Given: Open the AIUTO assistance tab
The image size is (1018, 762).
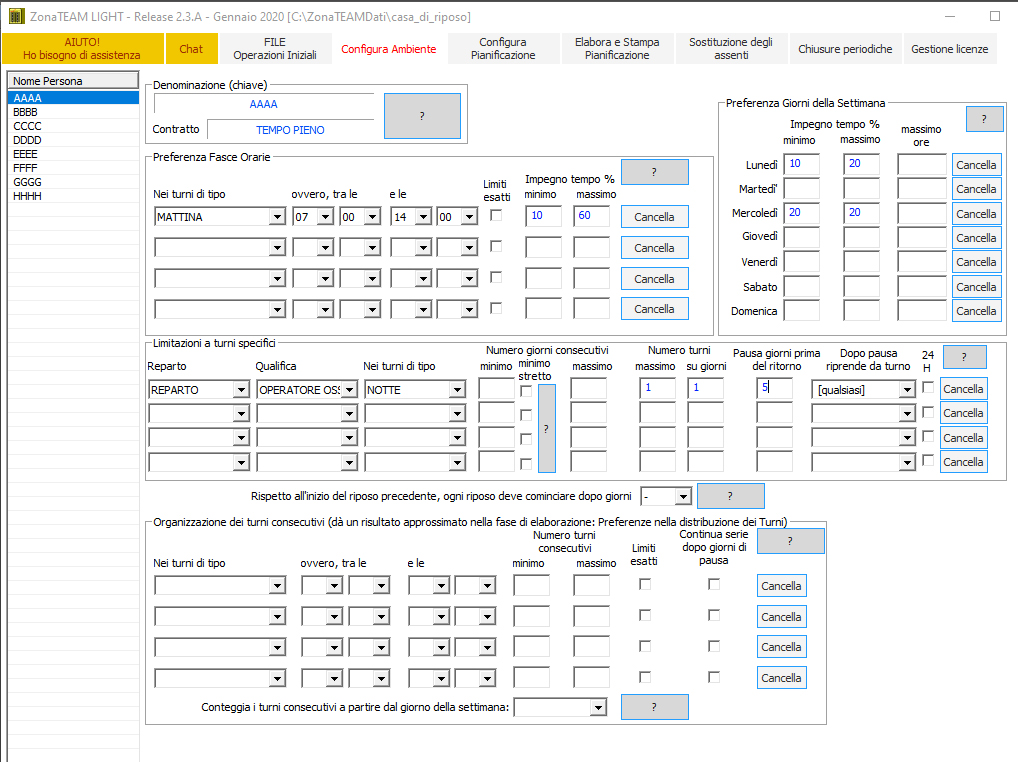Looking at the screenshot, I should [x=82, y=49].
